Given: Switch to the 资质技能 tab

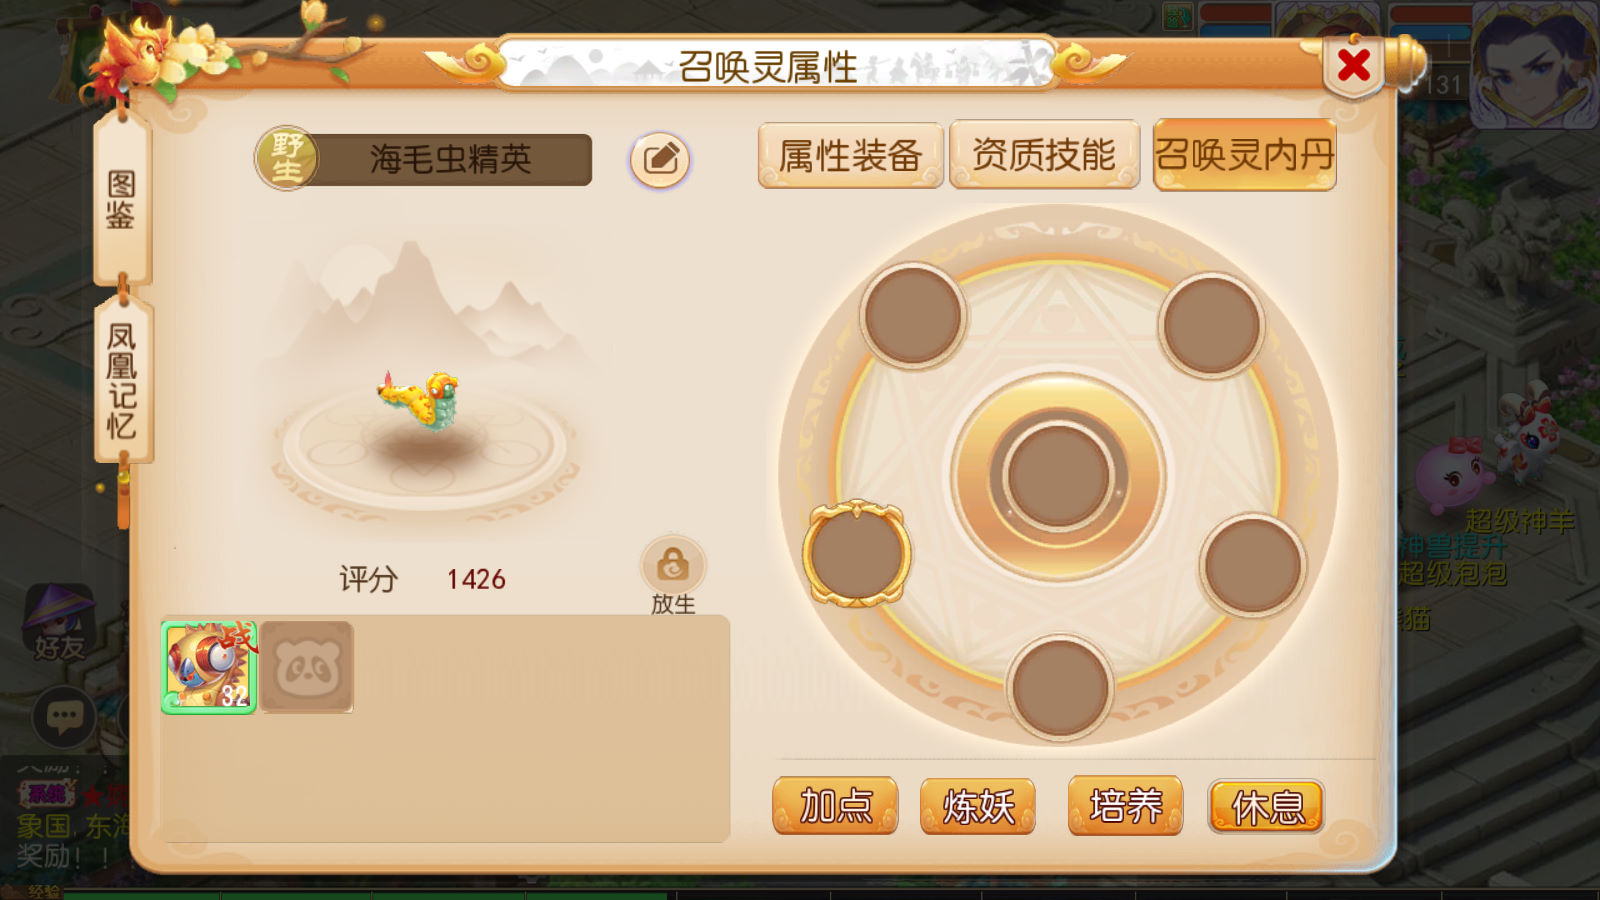Looking at the screenshot, I should [1044, 155].
